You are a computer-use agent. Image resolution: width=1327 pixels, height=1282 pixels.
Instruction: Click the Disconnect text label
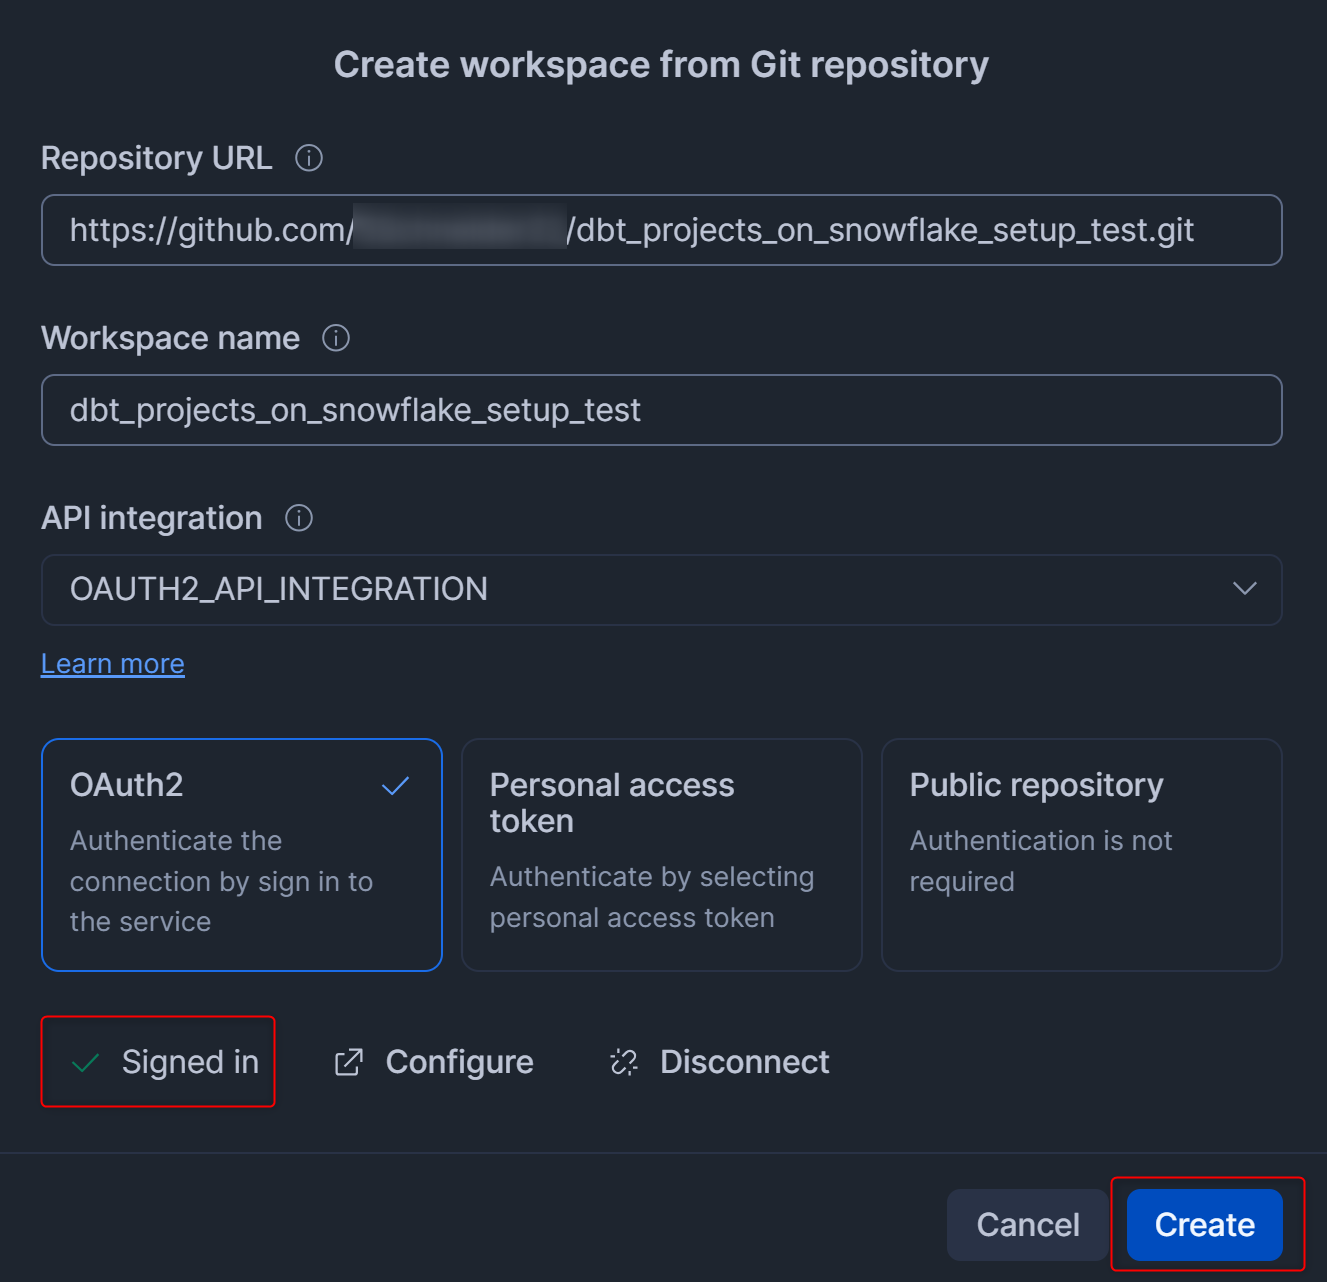[744, 1062]
